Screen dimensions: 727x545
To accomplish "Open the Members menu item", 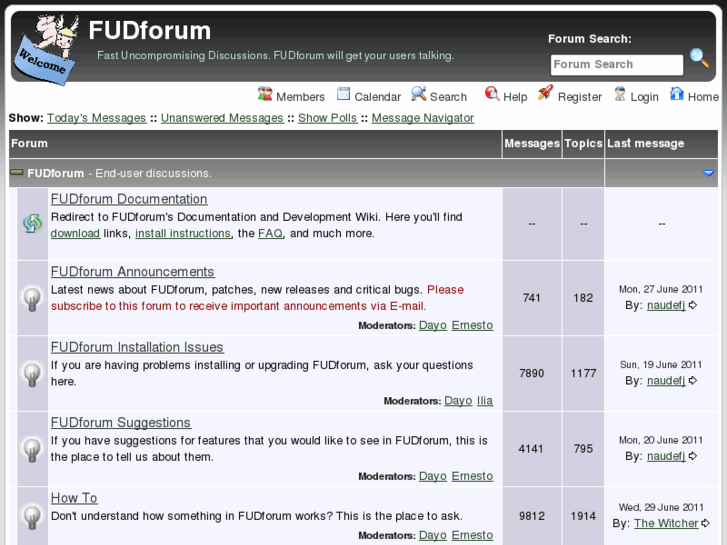I will [x=300, y=97].
